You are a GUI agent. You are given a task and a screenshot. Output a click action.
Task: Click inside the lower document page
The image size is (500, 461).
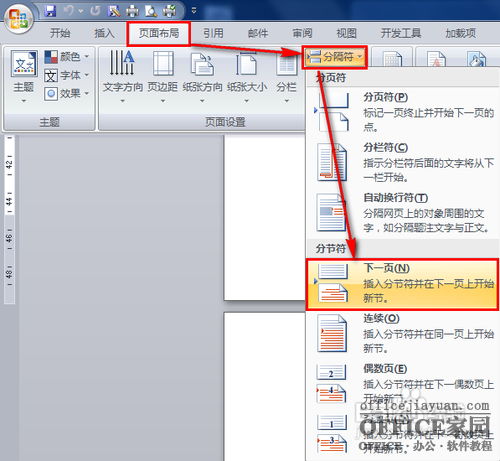click(x=264, y=387)
